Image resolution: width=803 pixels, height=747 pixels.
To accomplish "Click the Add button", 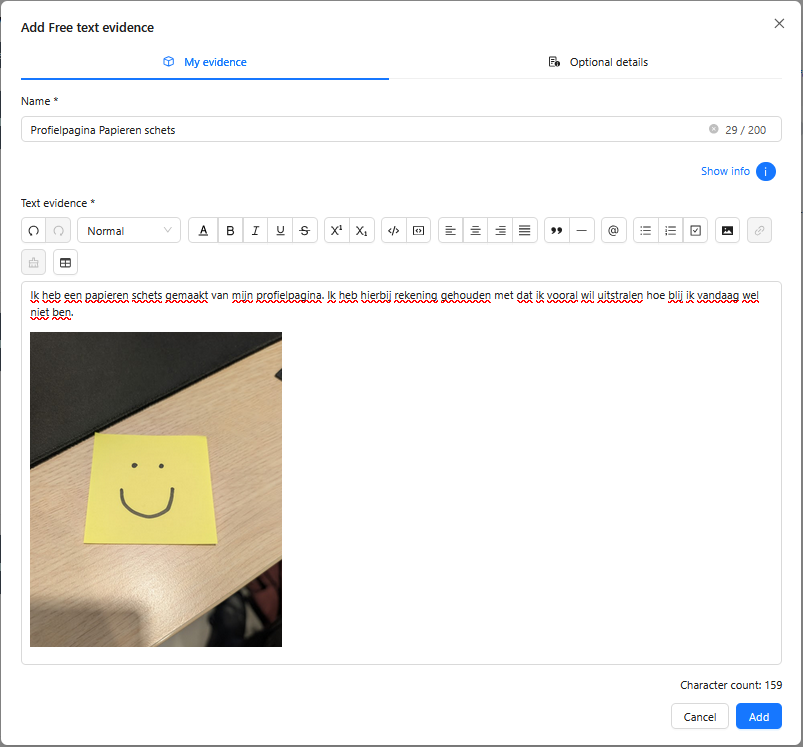I will coord(758,716).
